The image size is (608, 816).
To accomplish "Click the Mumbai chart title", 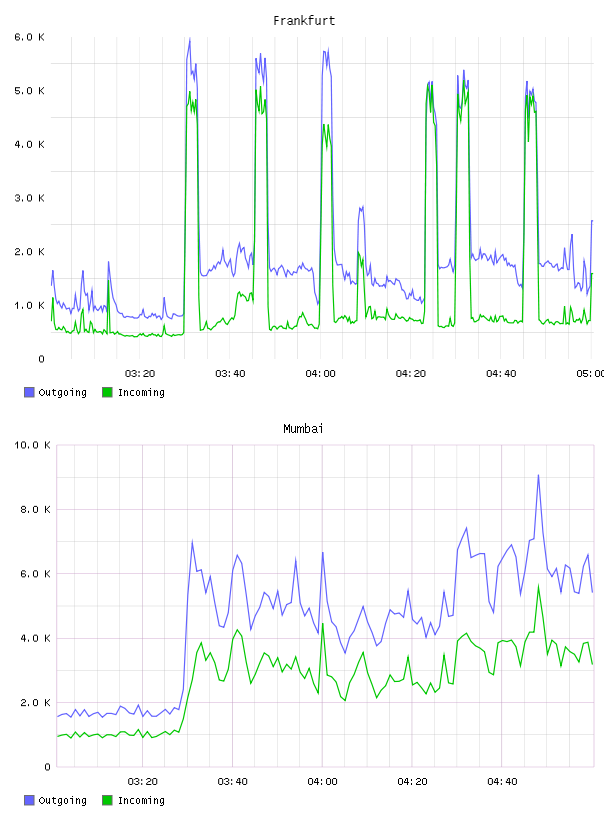I will pos(303,429).
